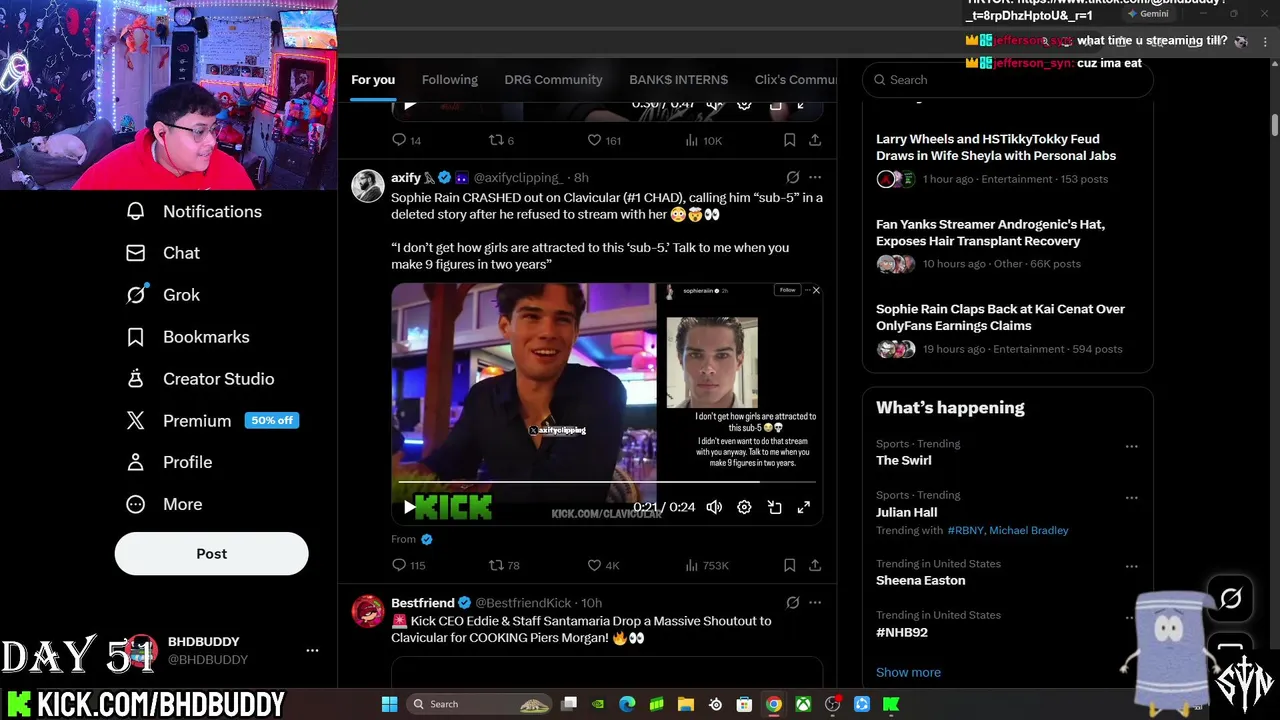
Task: Open Bookmarks in the sidebar
Action: (x=188, y=337)
